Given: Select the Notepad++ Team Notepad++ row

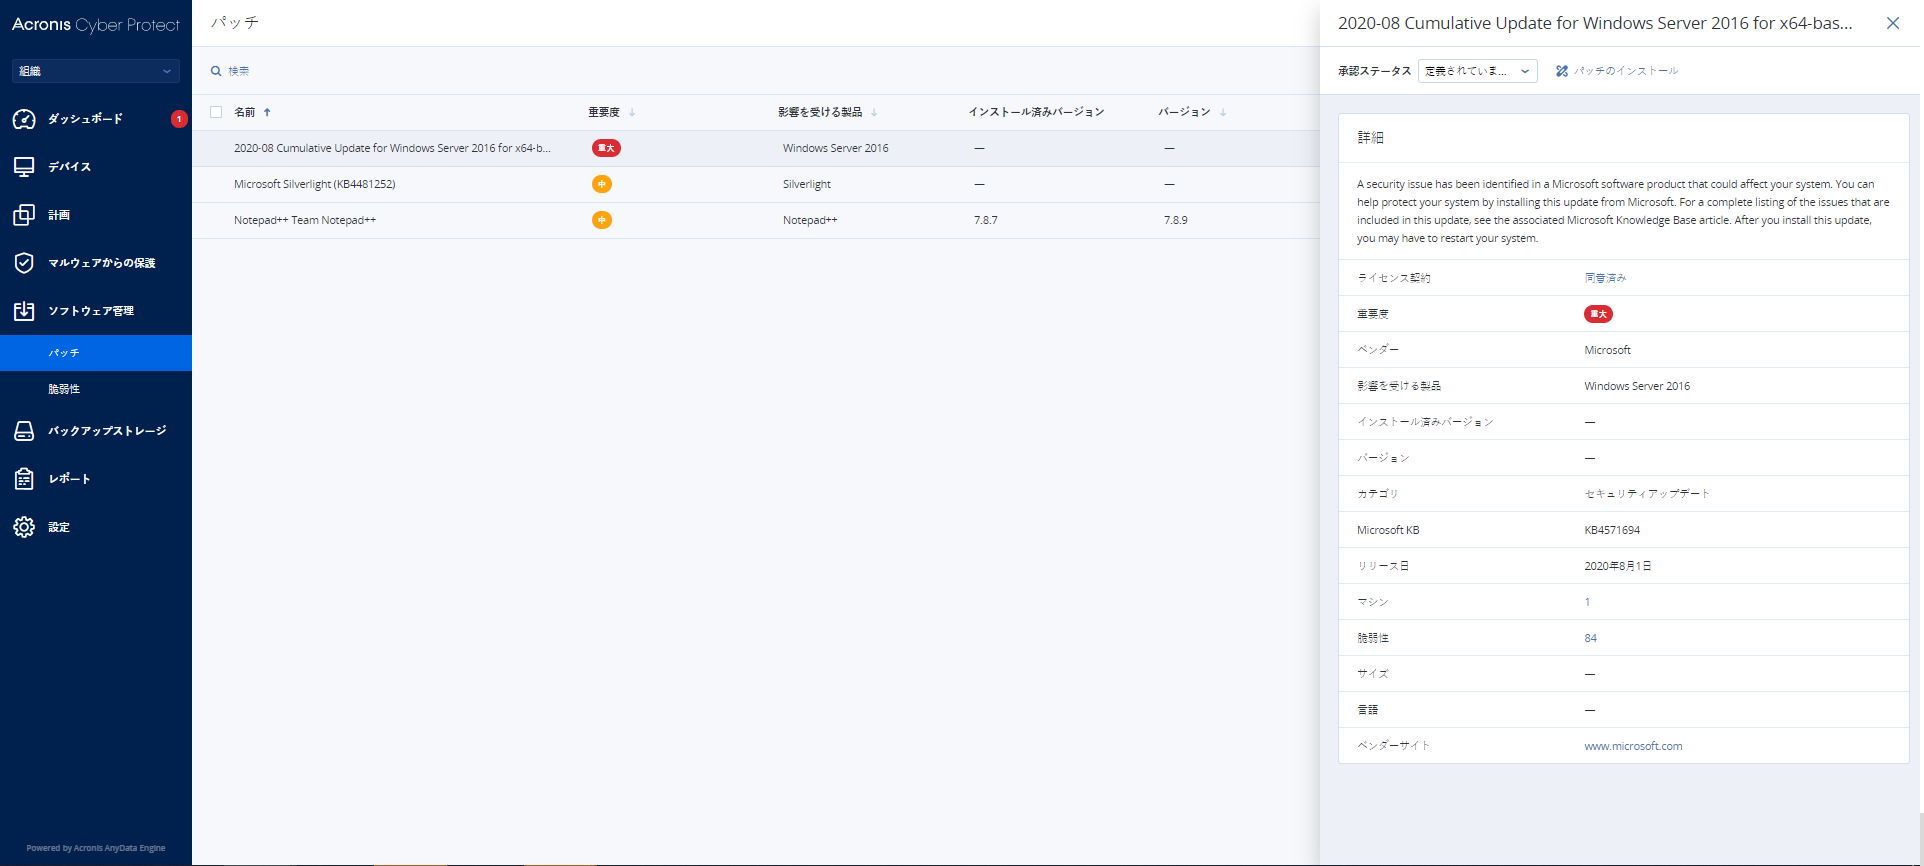Looking at the screenshot, I should (x=305, y=220).
